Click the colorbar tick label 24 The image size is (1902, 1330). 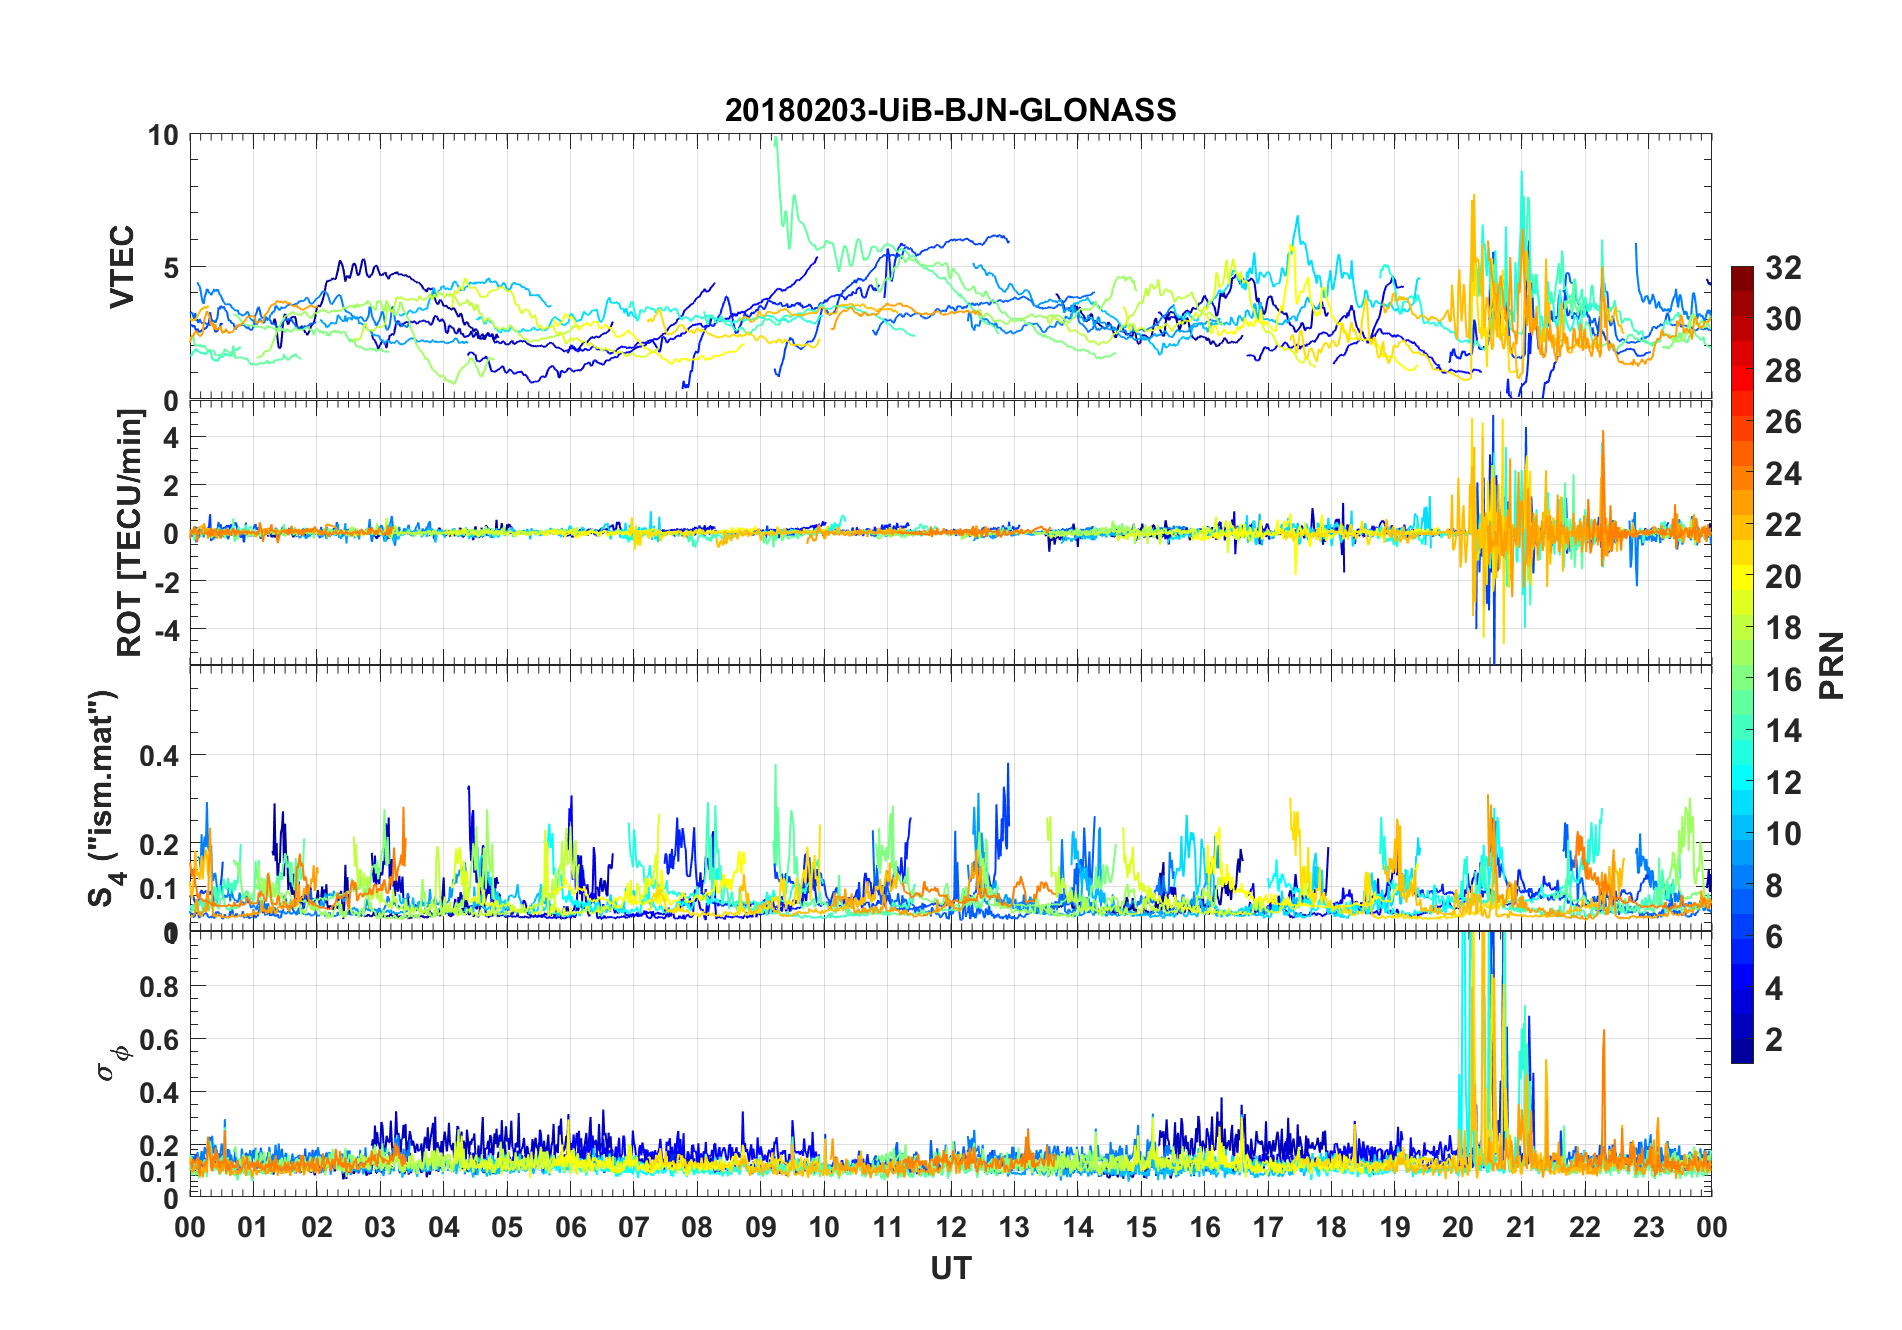coord(1784,473)
